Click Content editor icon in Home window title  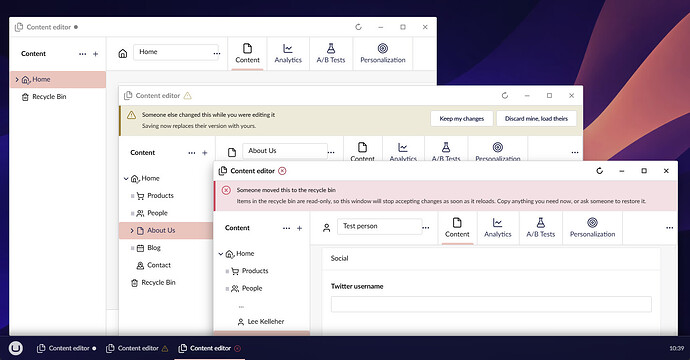click(x=19, y=27)
